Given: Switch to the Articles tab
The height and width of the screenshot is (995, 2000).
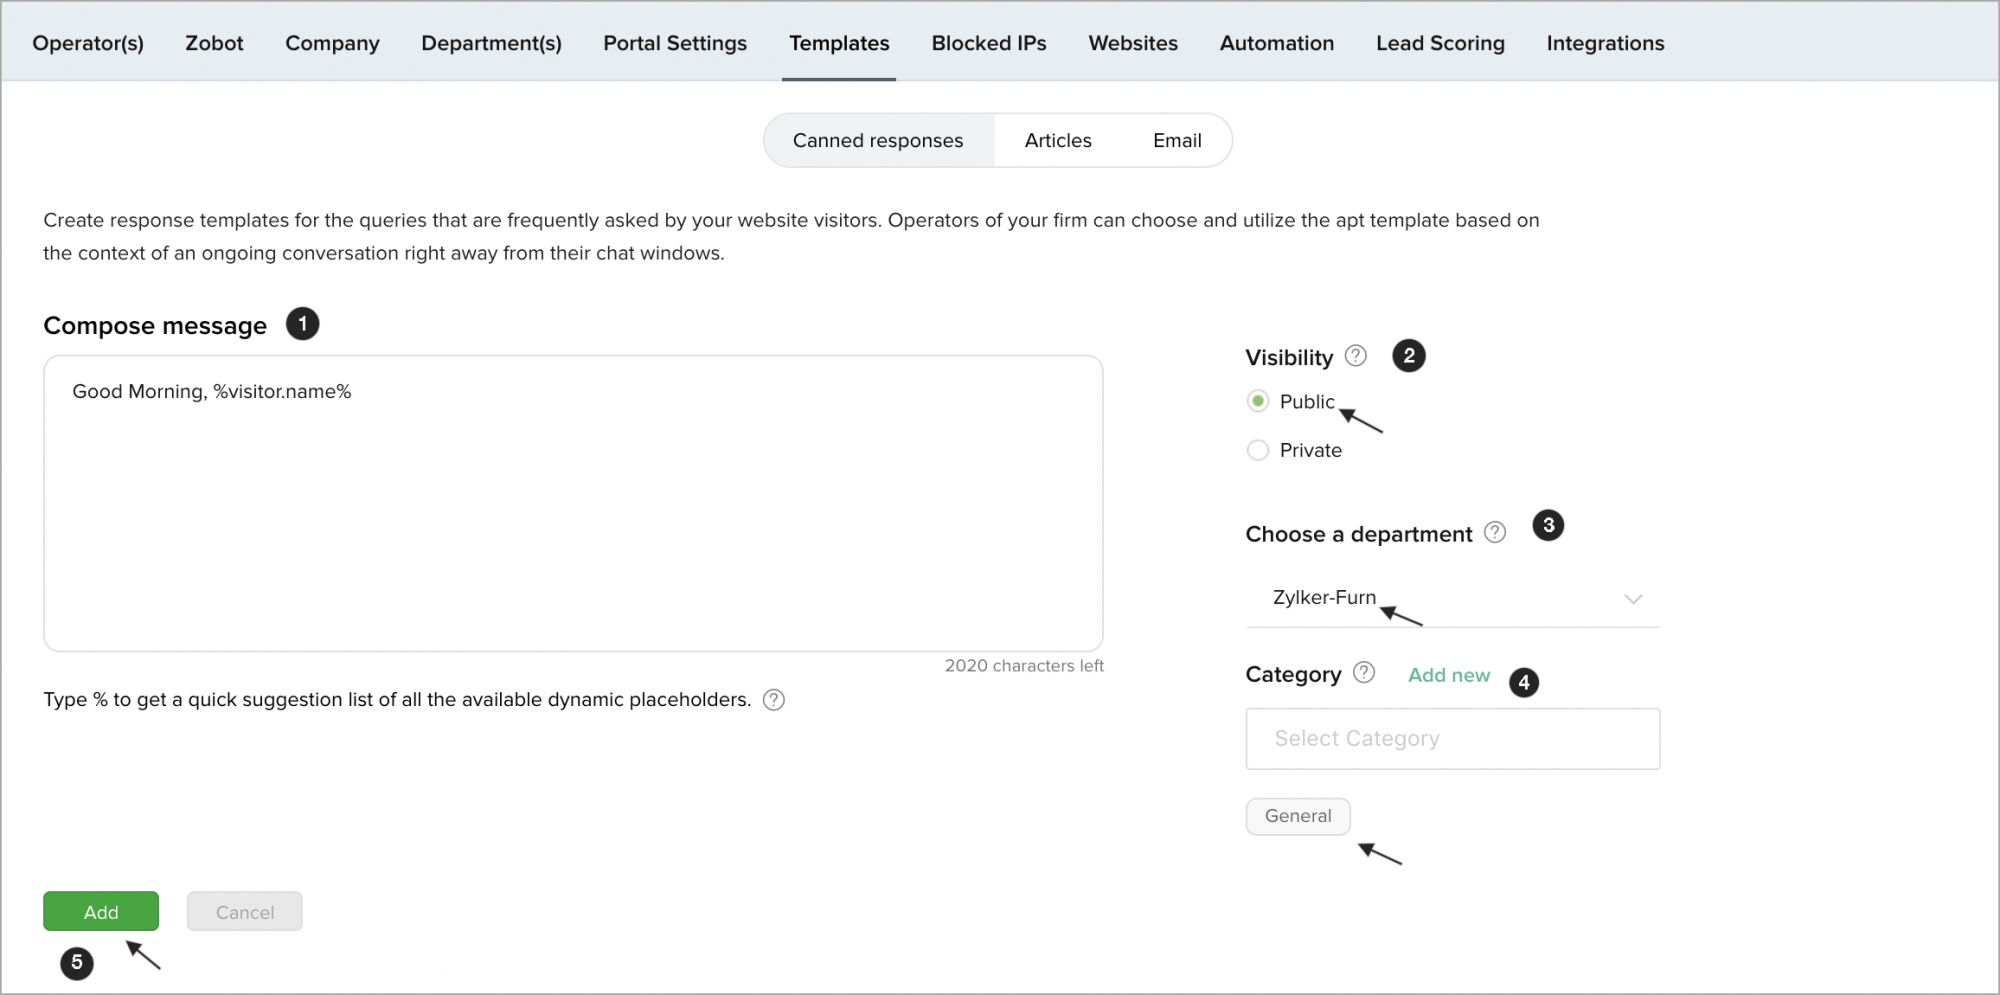Looking at the screenshot, I should 1057,141.
